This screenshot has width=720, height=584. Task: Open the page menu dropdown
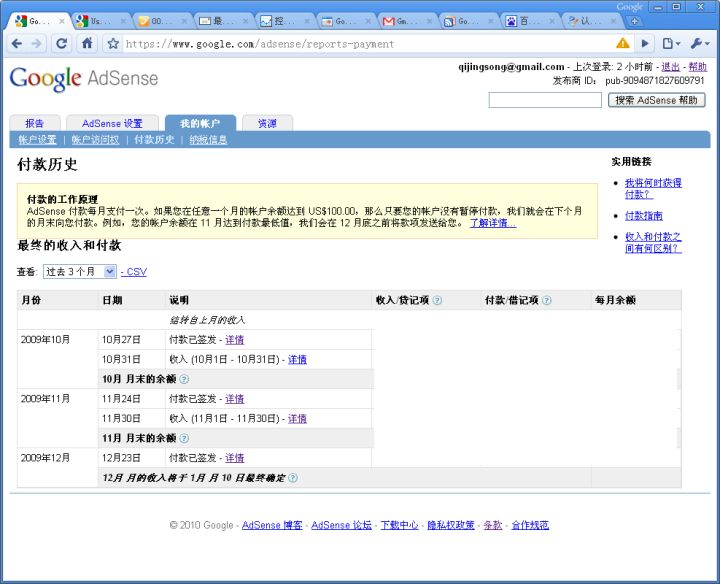click(x=670, y=43)
